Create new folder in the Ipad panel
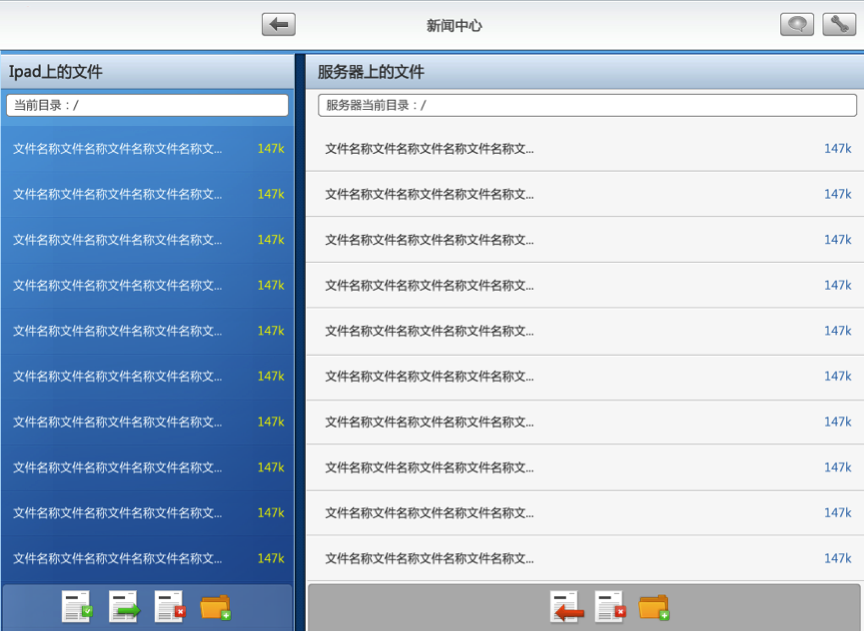The height and width of the screenshot is (632, 865). (216, 608)
